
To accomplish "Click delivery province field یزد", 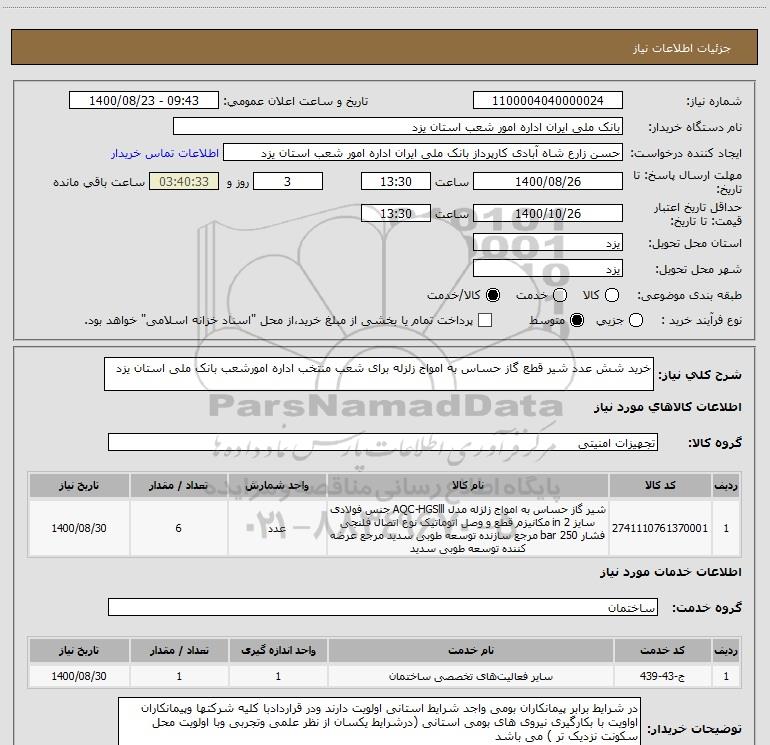I will point(548,243).
